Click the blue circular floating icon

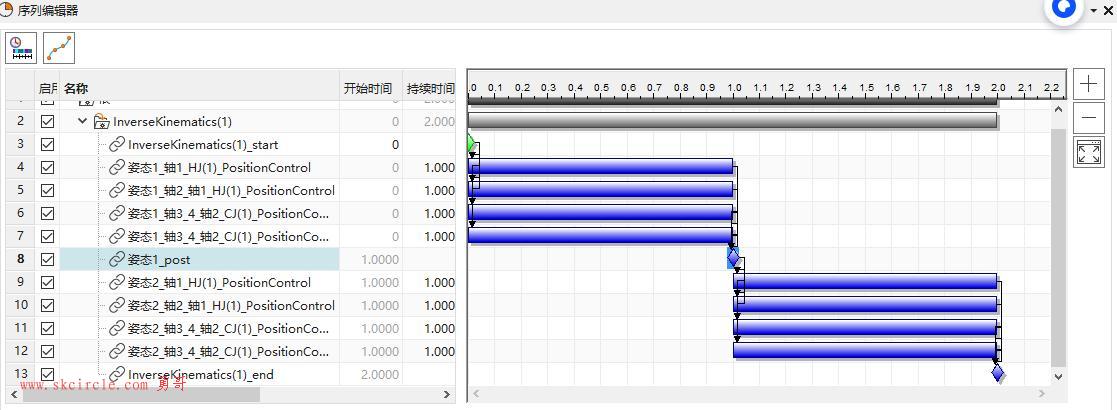1064,8
